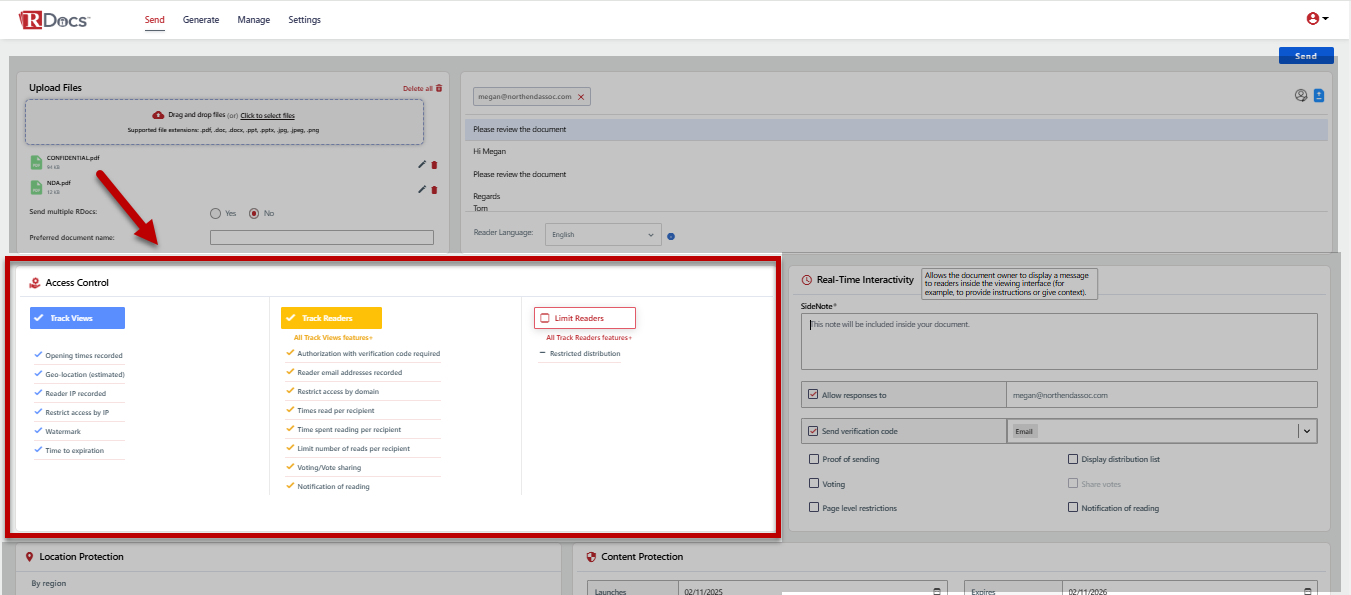The width and height of the screenshot is (1351, 595).
Task: Toggle the Send verification code checkbox
Action: [x=813, y=431]
